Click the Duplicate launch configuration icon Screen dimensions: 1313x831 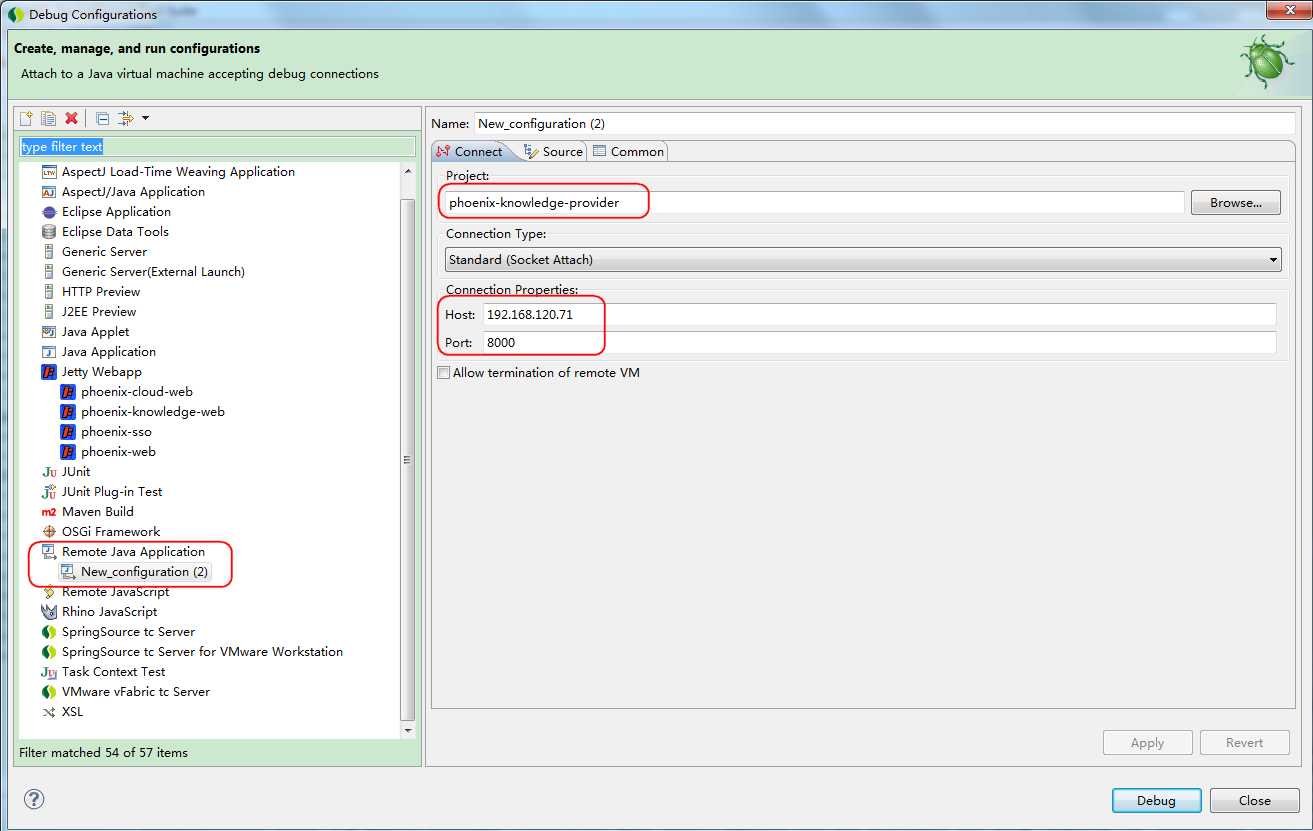point(48,118)
